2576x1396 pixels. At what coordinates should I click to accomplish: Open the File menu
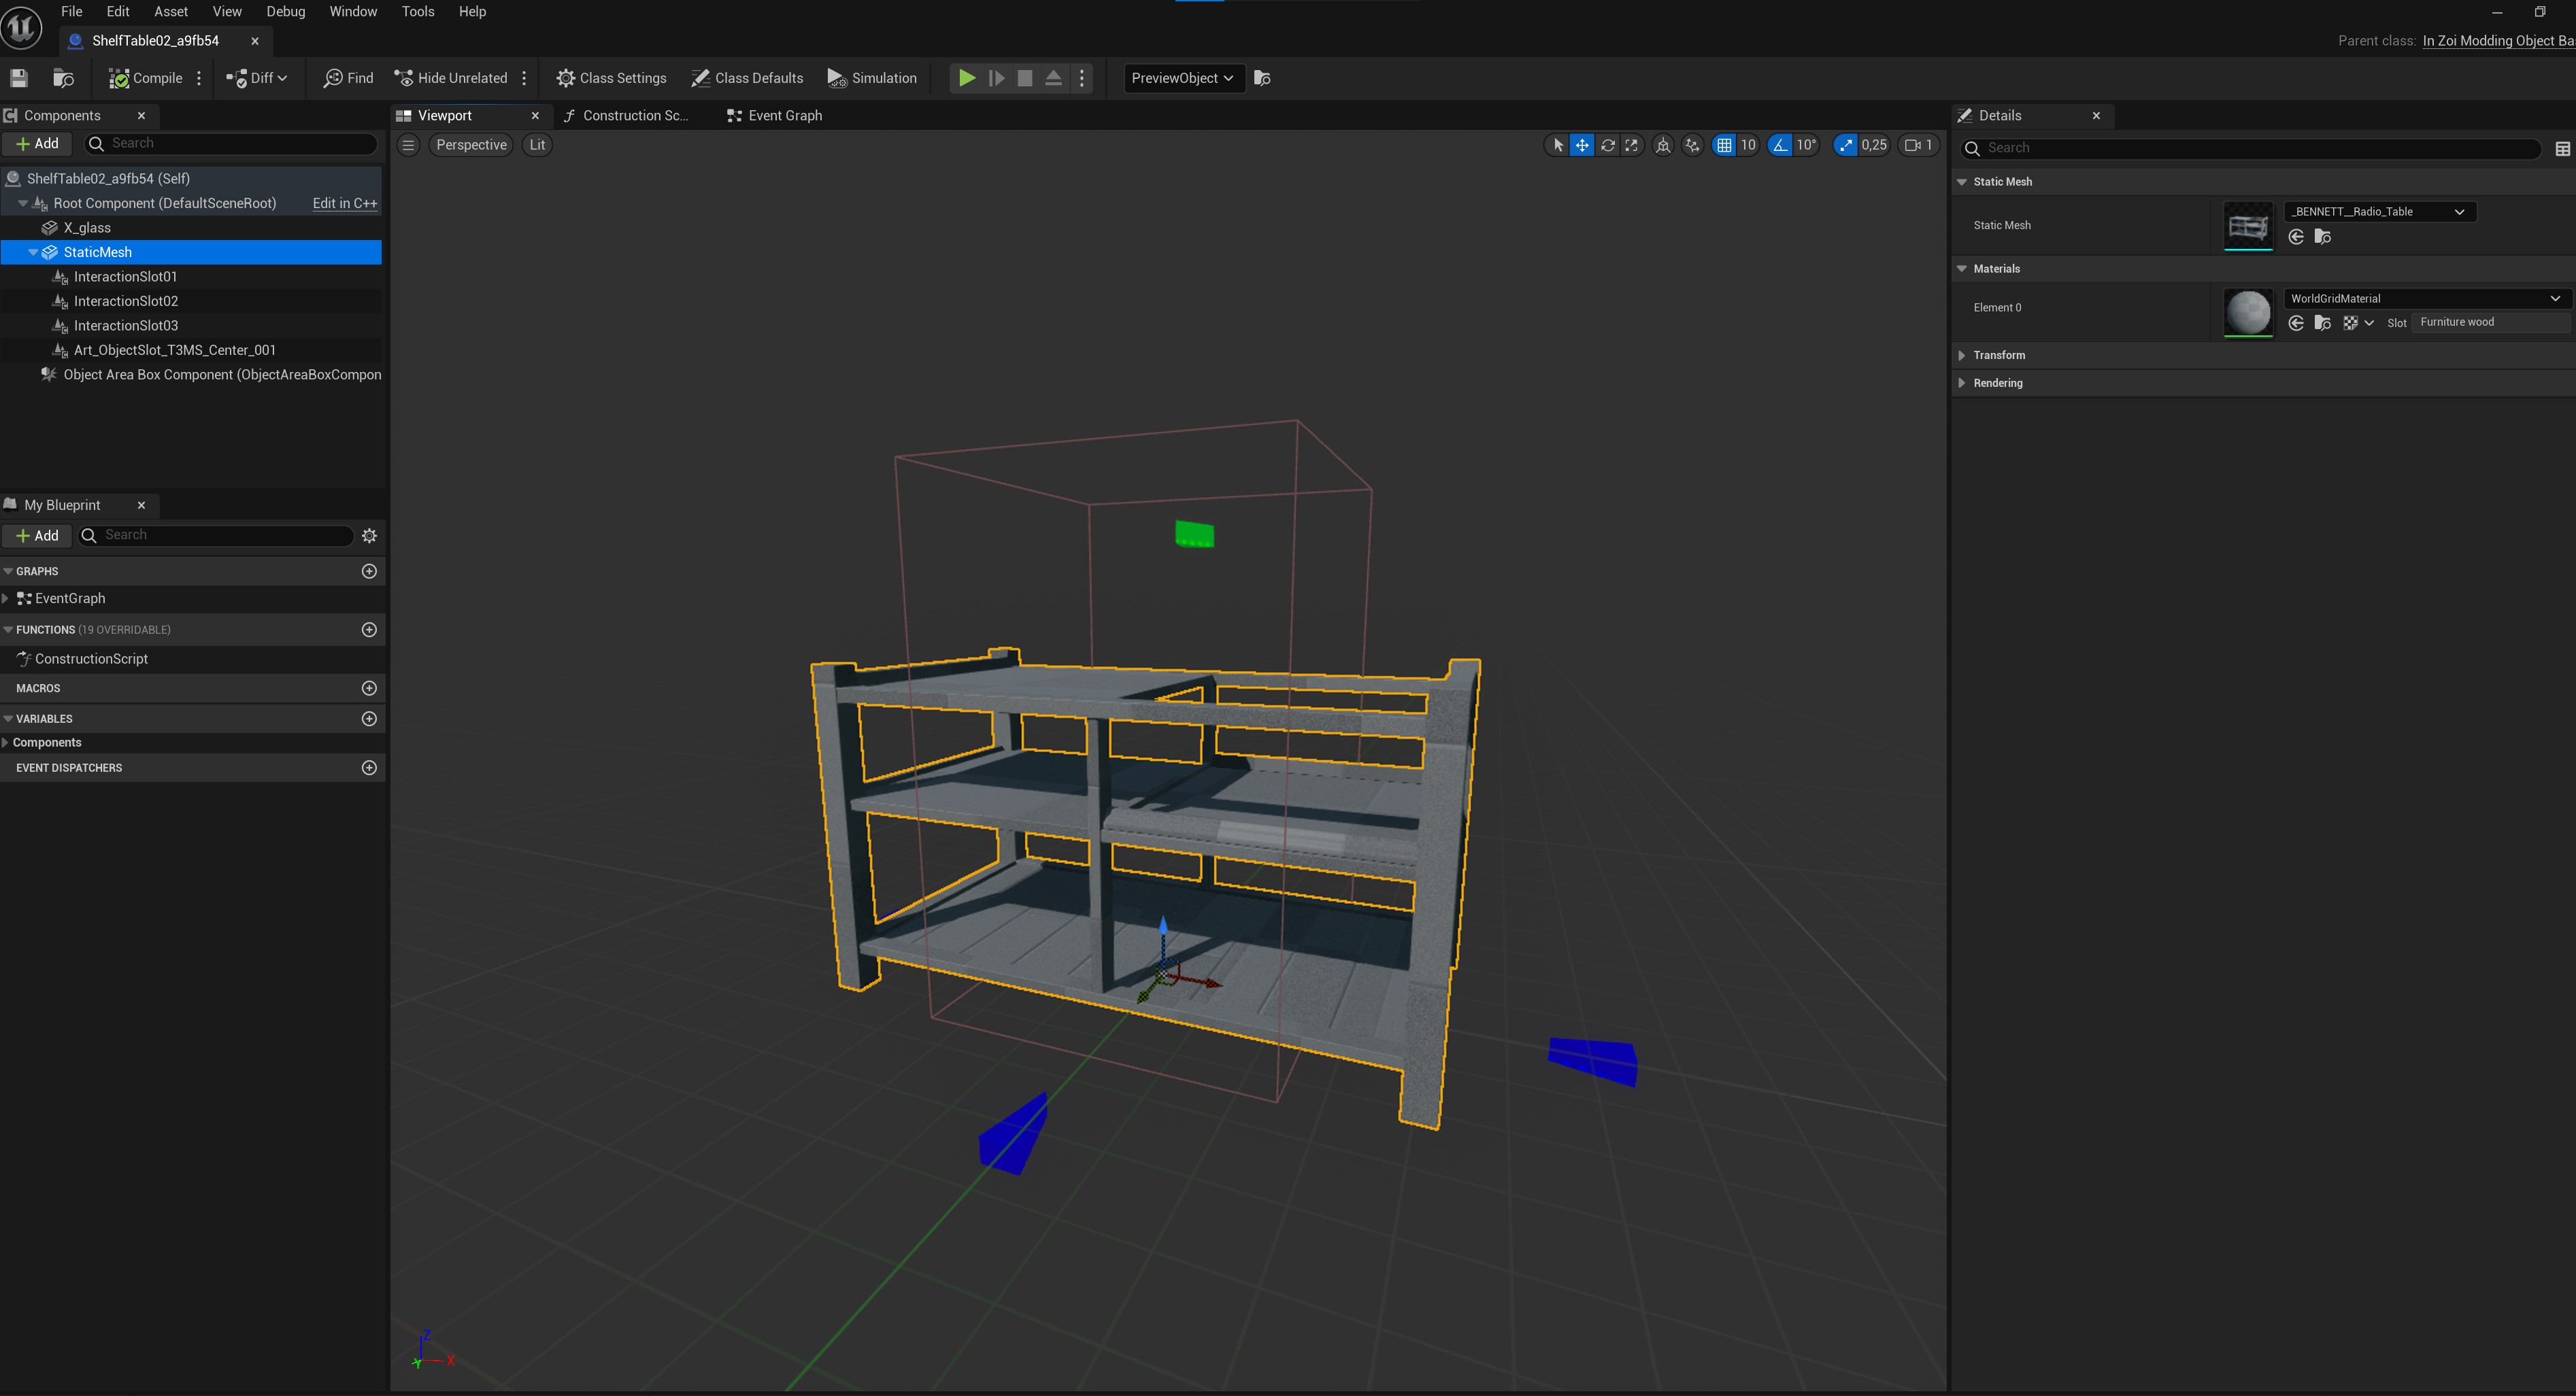tap(72, 11)
